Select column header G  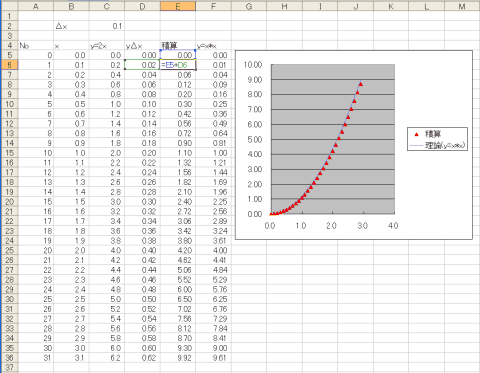(x=249, y=6)
